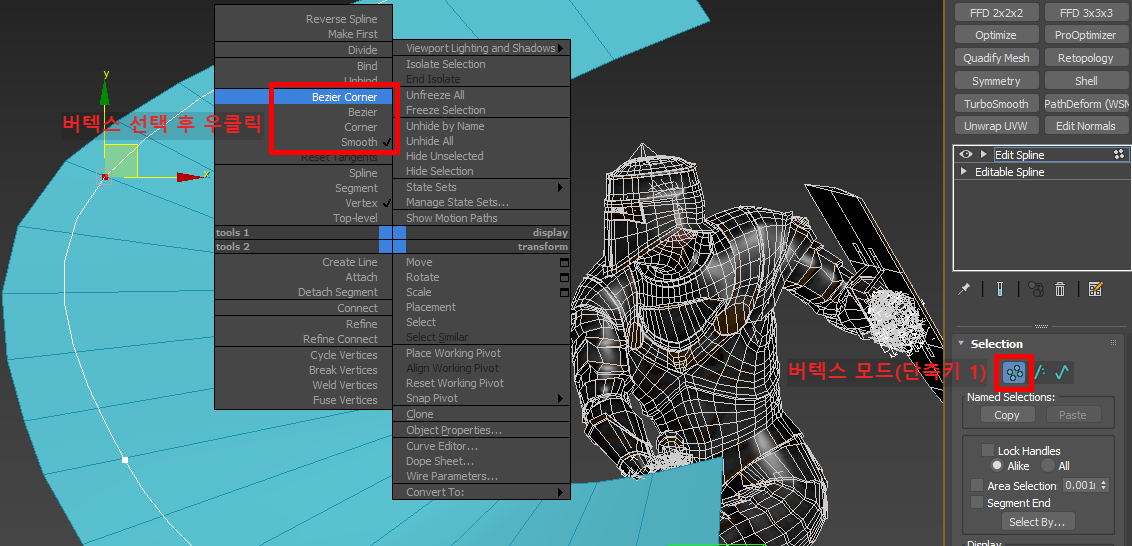
Task: Expand Edit Spline modifier entry
Action: [983, 155]
